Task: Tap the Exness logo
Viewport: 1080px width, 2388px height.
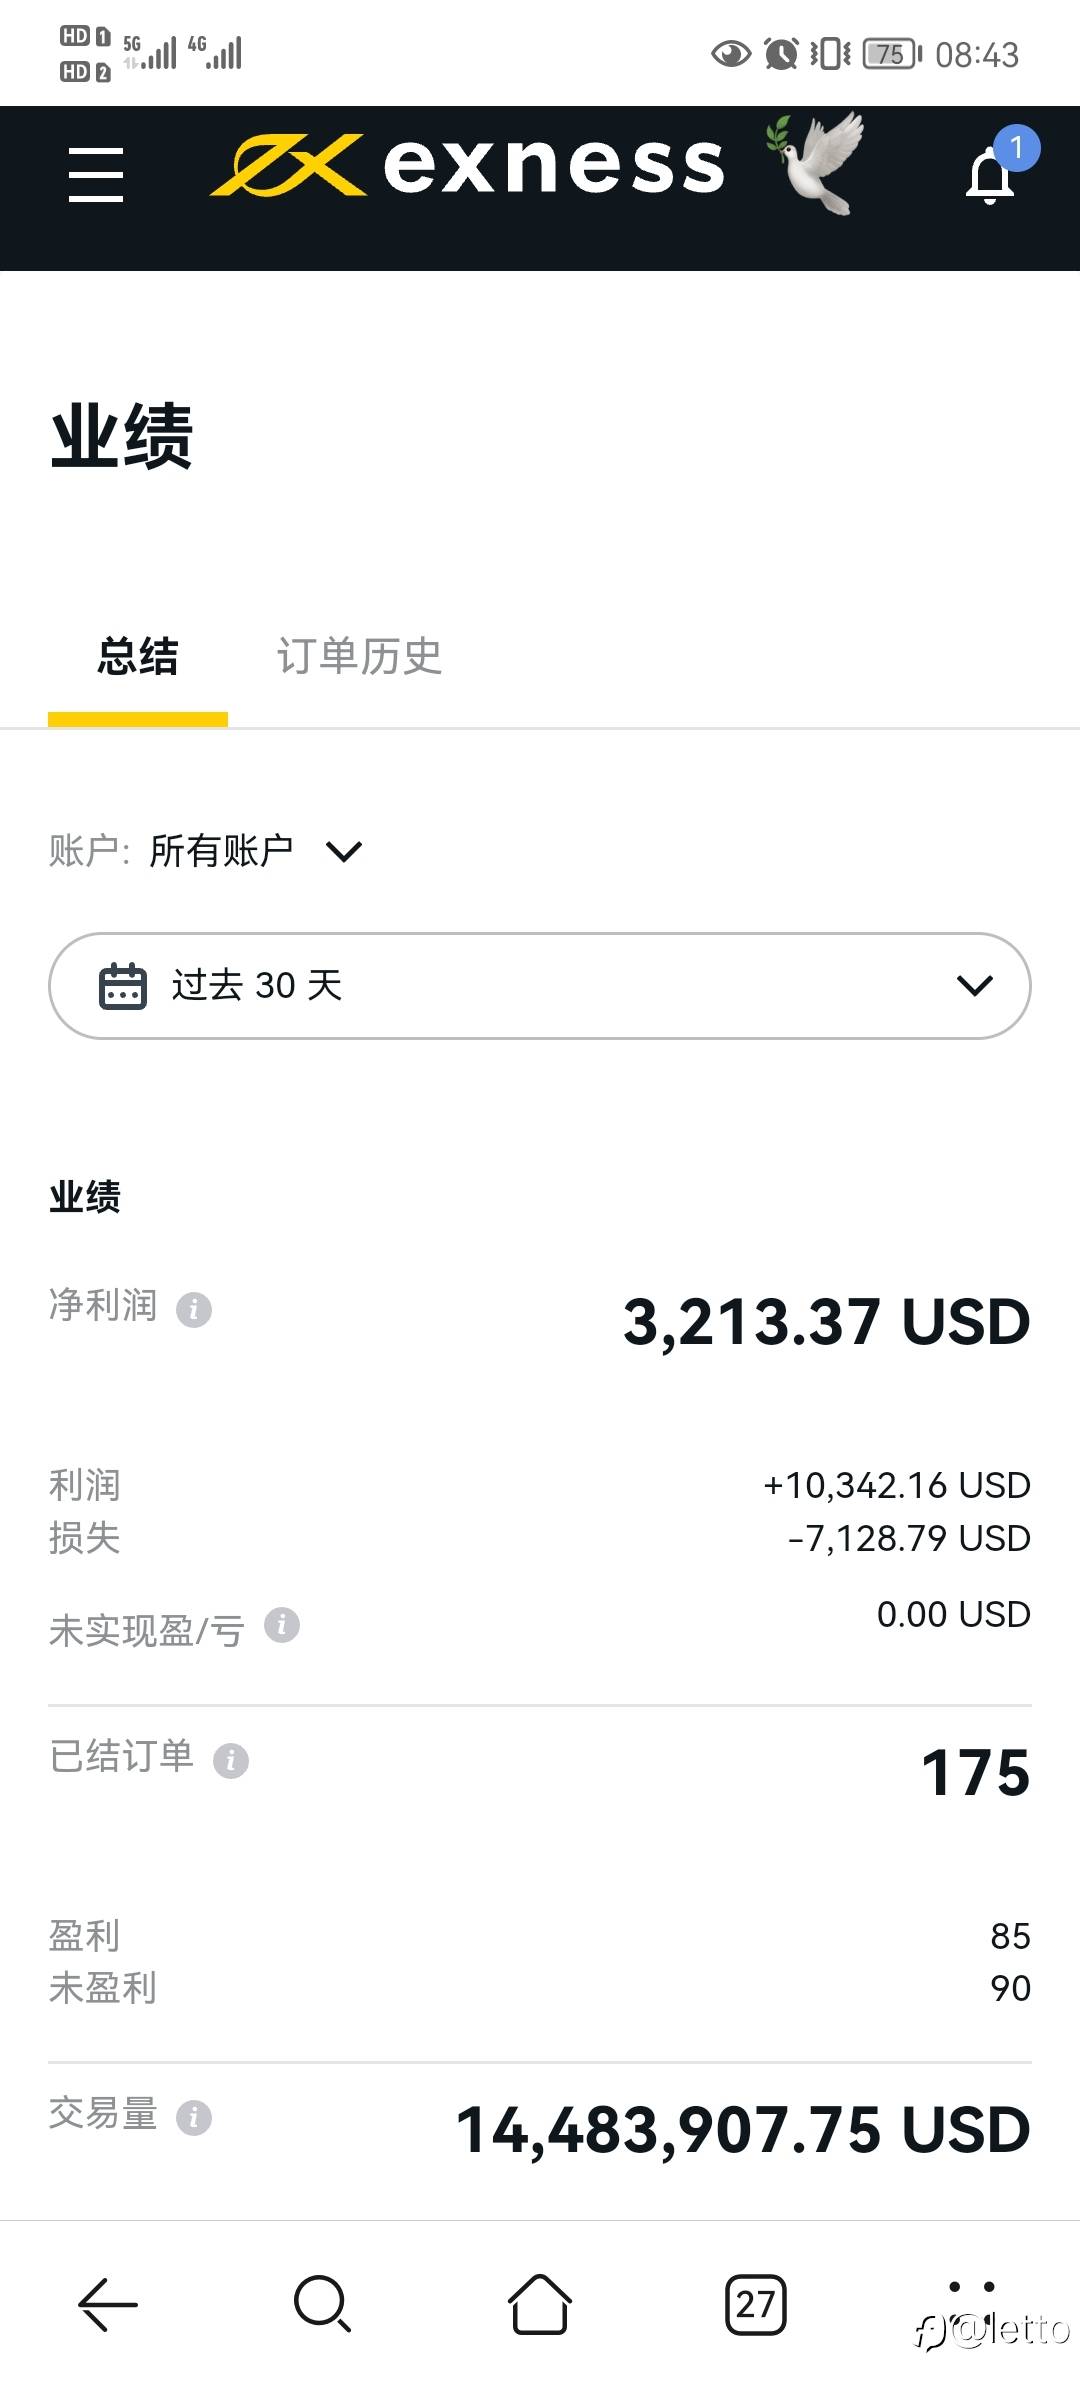Action: coord(467,165)
